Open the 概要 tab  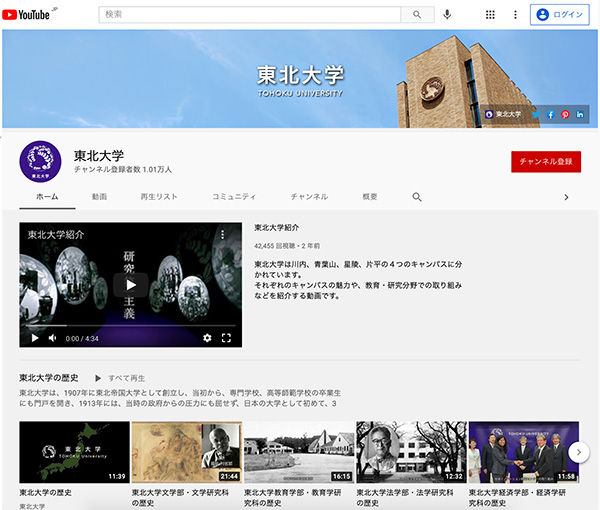[x=370, y=197]
